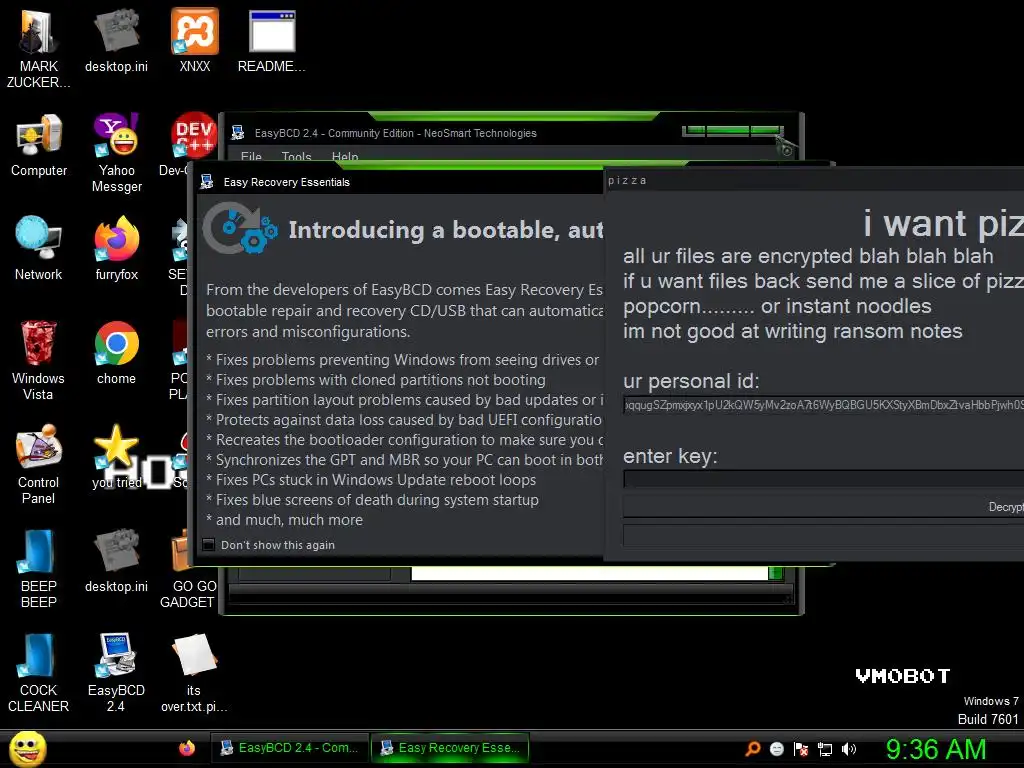Viewport: 1024px width, 768px height.
Task: Click the EasyBCD window title icon
Action: [x=238, y=133]
